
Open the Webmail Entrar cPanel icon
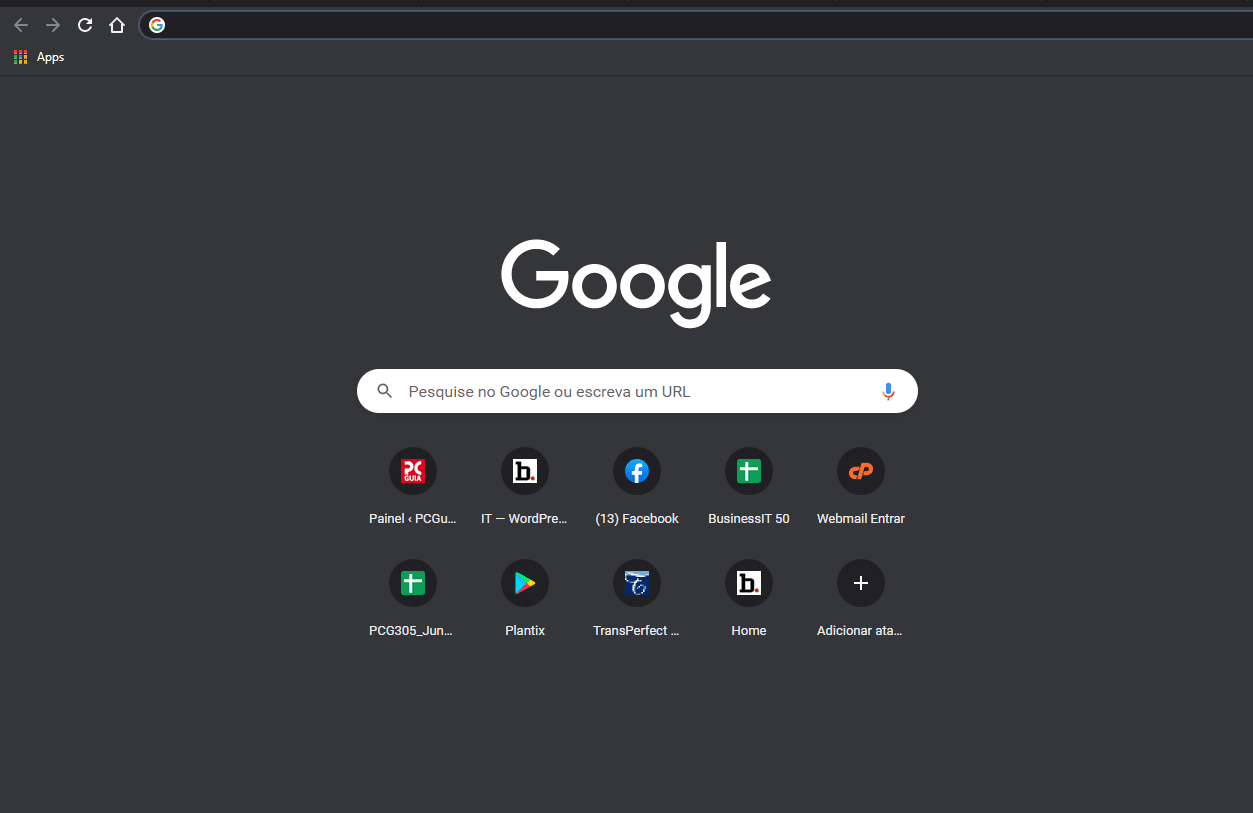click(x=861, y=471)
